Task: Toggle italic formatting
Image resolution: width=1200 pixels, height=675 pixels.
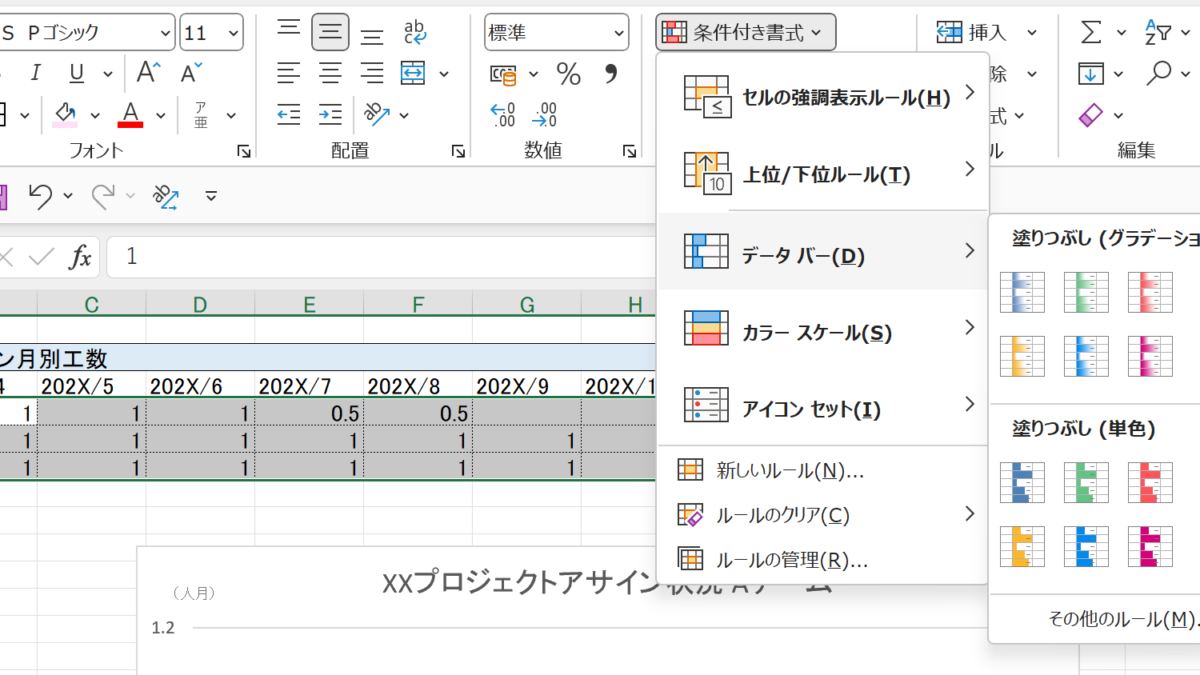Action: [36, 73]
